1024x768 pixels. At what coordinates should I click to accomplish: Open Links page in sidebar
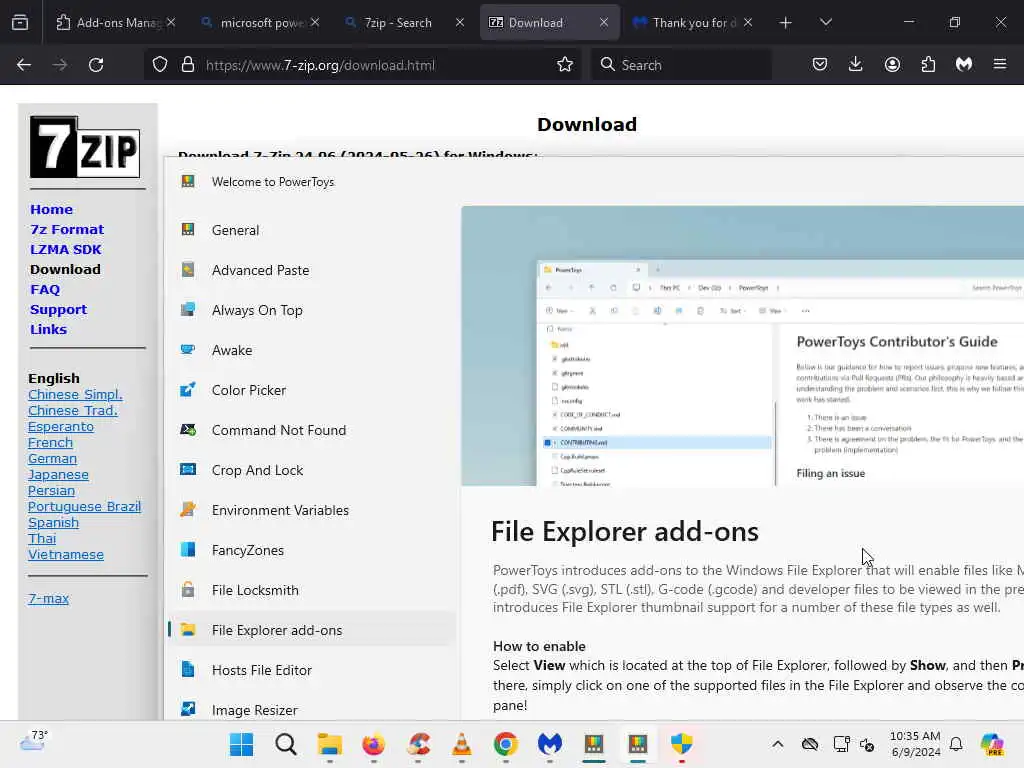[48, 329]
